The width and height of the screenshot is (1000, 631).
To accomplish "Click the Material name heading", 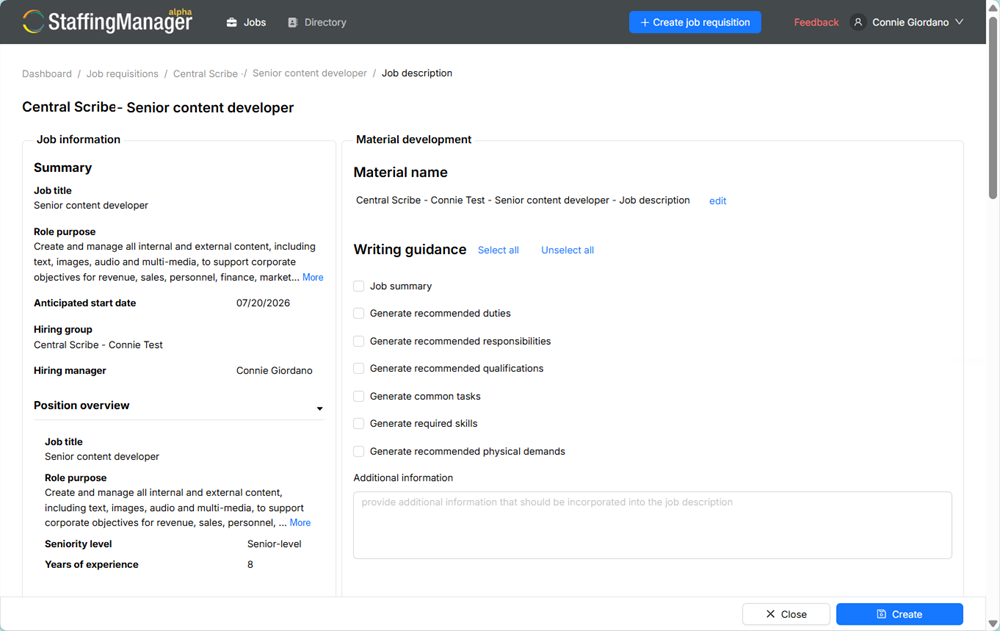I will [x=401, y=172].
